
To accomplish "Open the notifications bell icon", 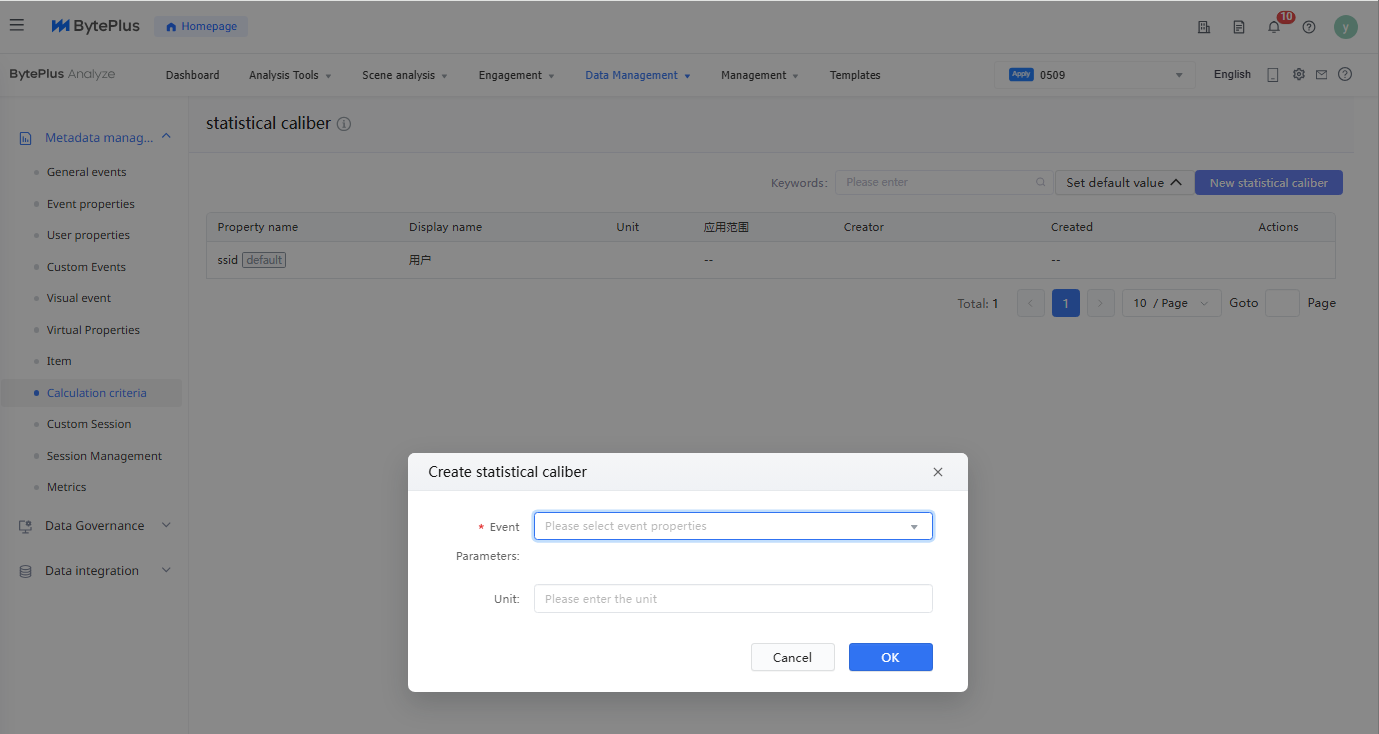I will click(x=1274, y=27).
